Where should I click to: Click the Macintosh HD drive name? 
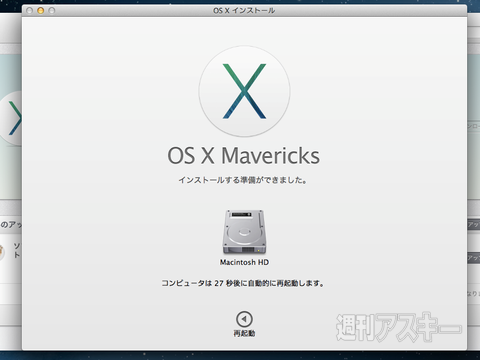coord(244,262)
